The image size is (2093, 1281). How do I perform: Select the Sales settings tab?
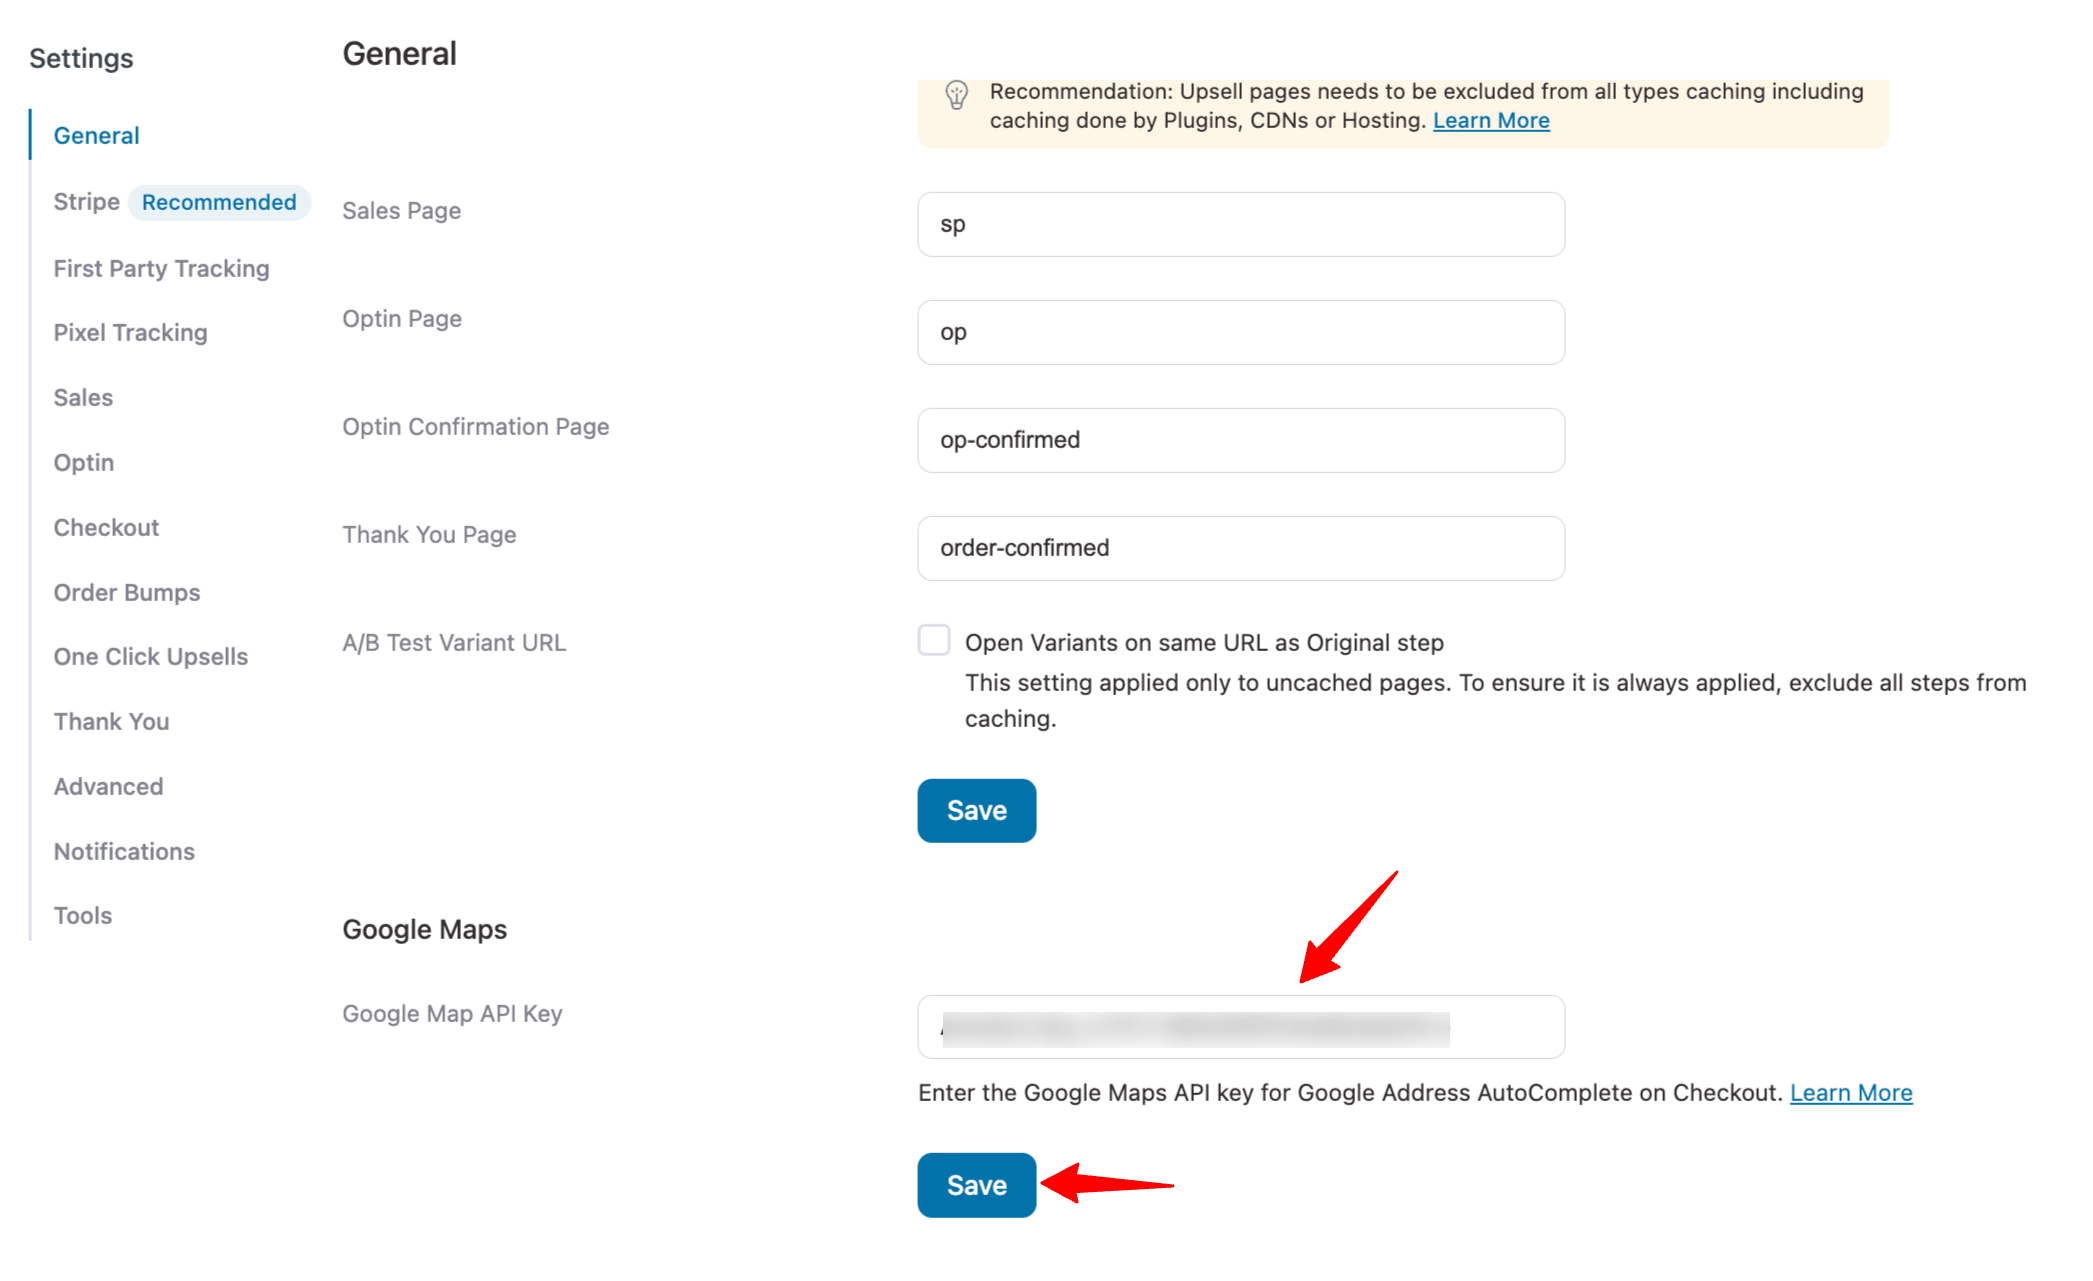tap(83, 397)
